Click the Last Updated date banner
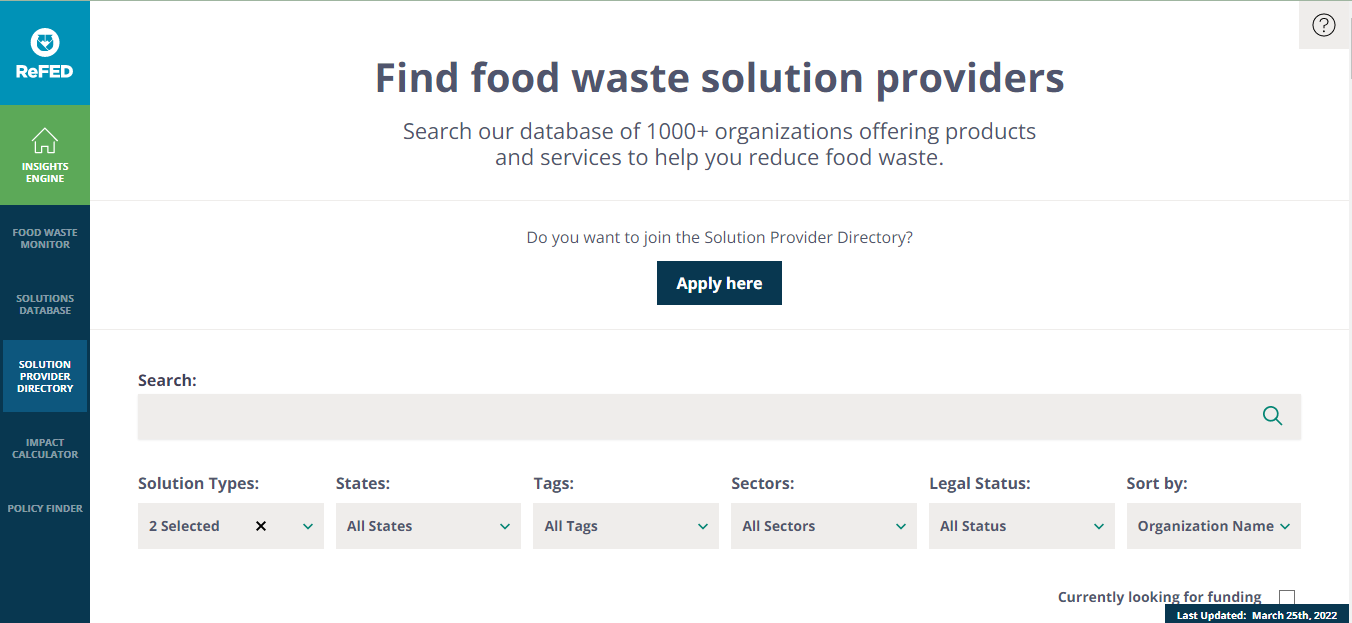Image resolution: width=1352 pixels, height=623 pixels. tap(1256, 615)
